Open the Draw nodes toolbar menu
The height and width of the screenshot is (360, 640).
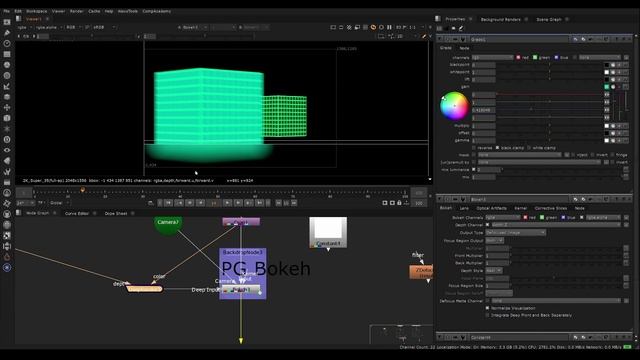[x=7, y=33]
